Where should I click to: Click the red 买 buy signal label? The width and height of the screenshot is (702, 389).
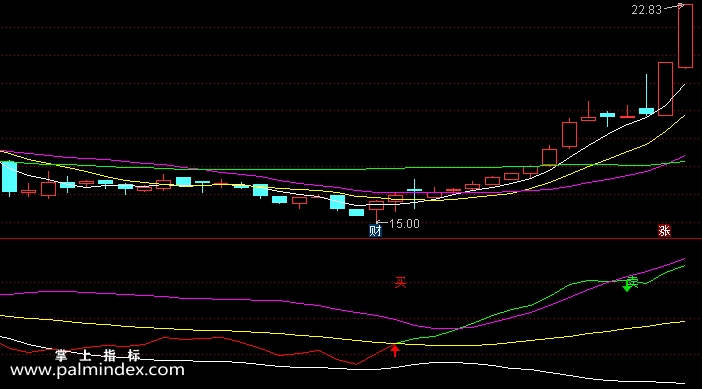(x=400, y=282)
